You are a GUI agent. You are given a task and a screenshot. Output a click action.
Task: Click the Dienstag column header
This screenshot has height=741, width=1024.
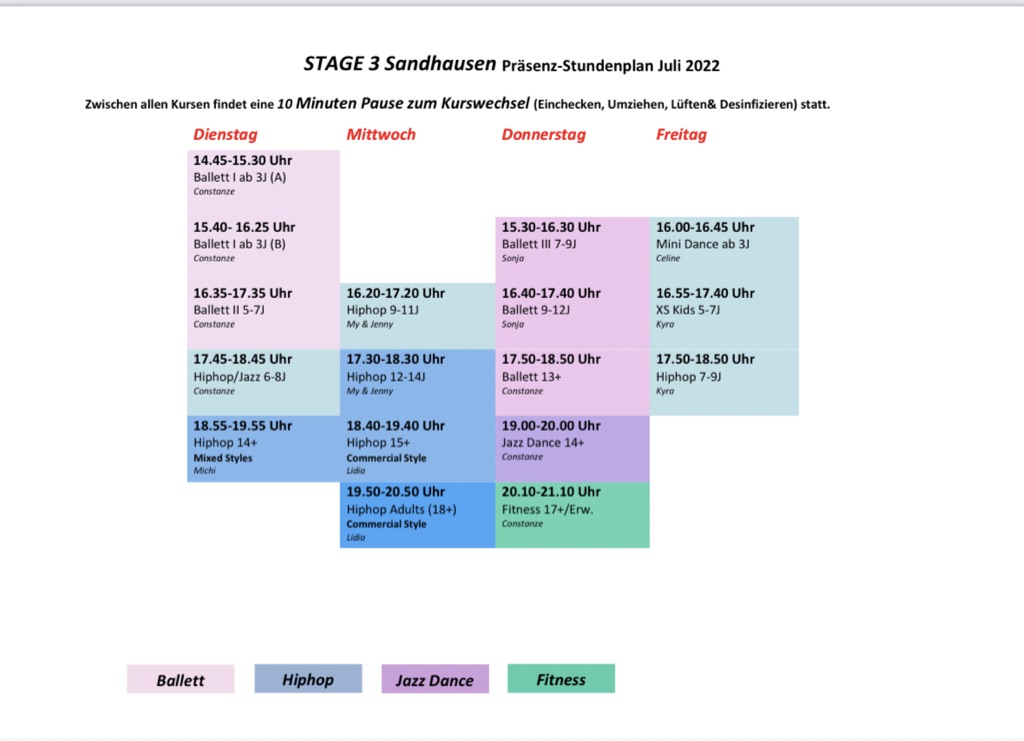tap(225, 135)
